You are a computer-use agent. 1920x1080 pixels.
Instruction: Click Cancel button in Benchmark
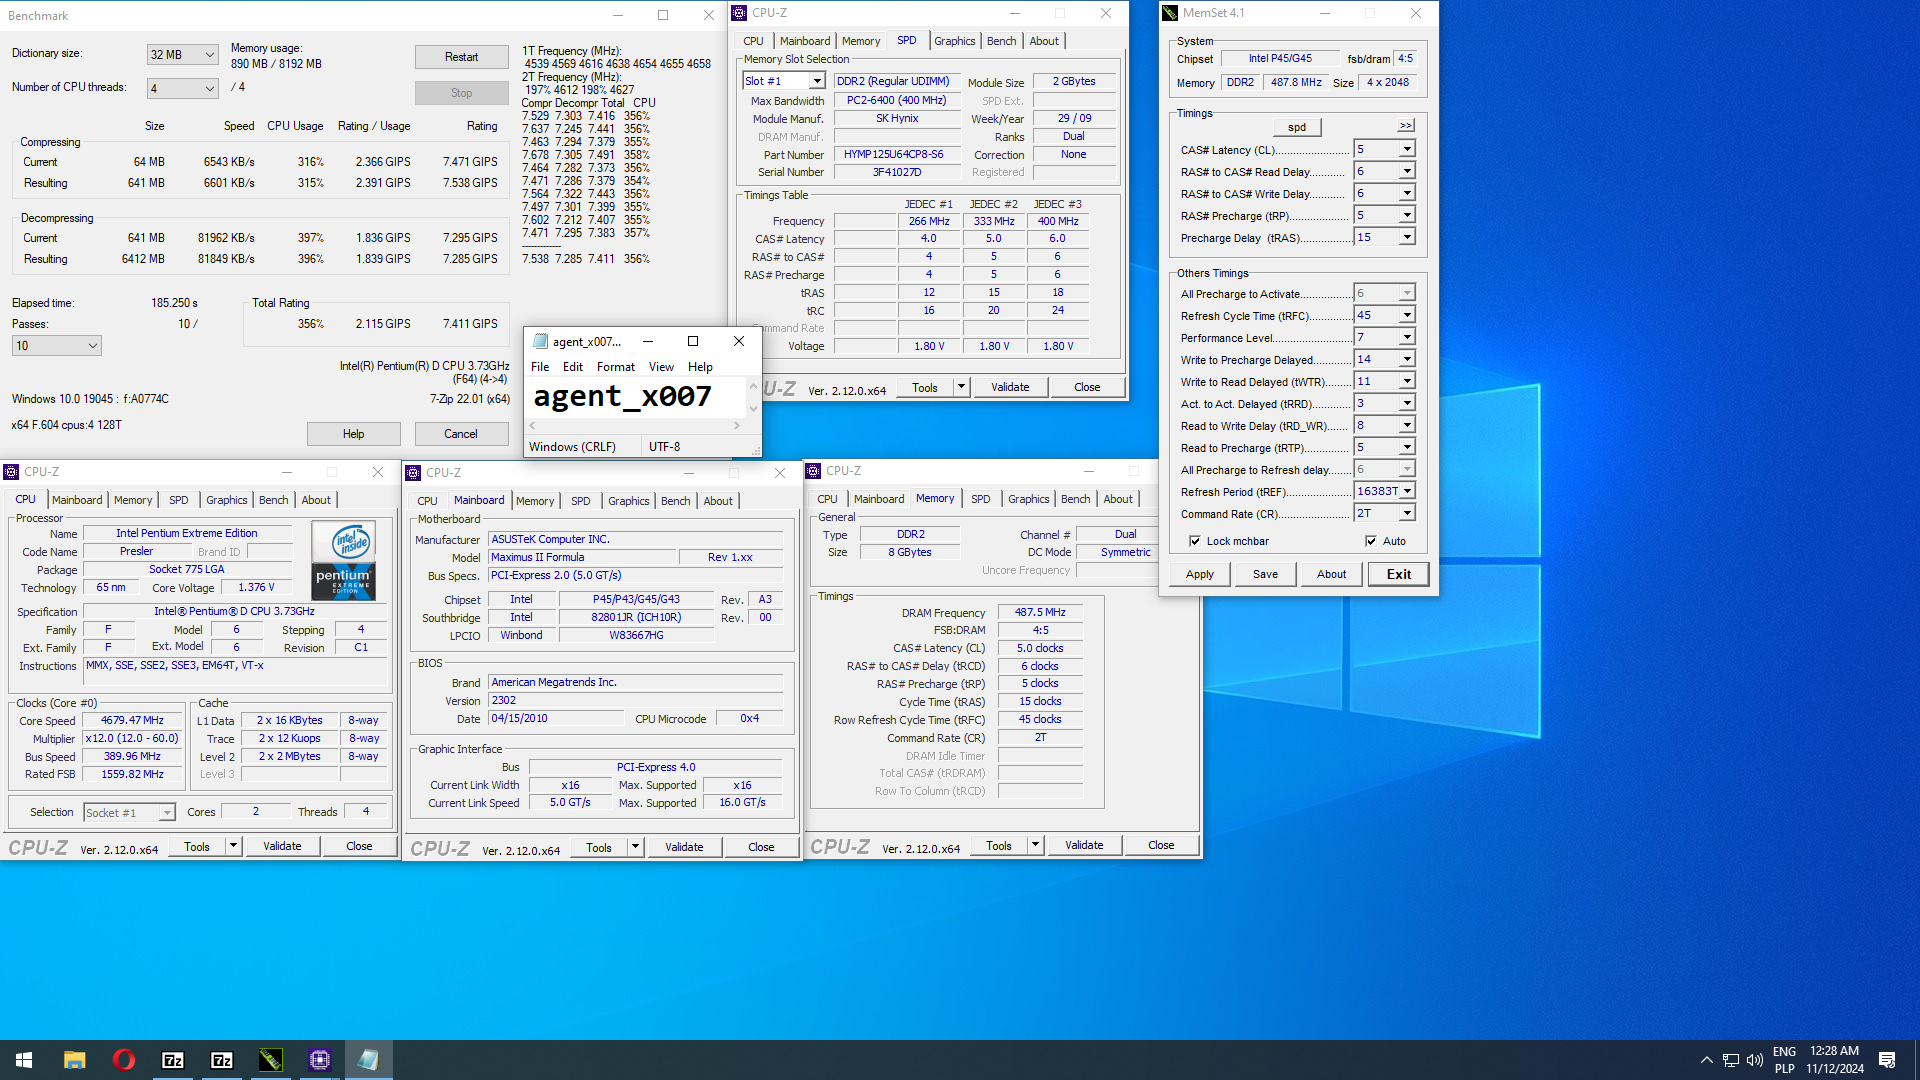point(461,434)
